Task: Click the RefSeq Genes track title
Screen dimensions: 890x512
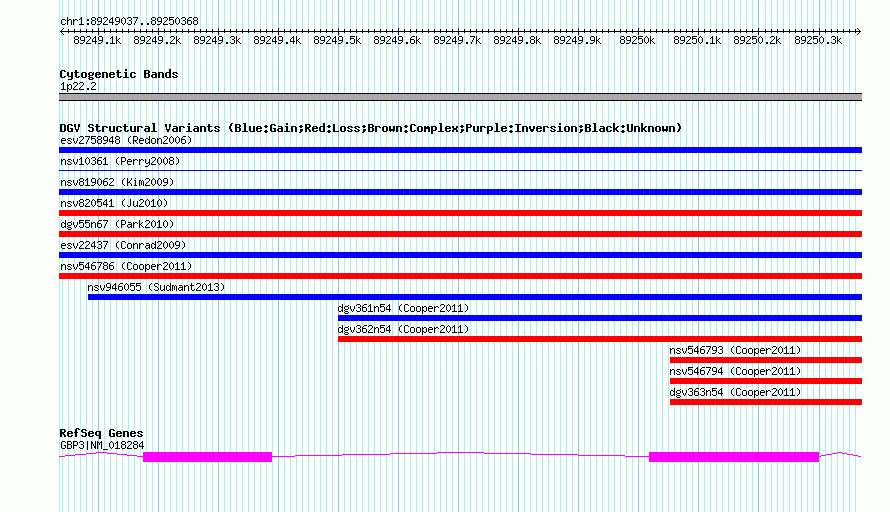Action: (x=101, y=433)
